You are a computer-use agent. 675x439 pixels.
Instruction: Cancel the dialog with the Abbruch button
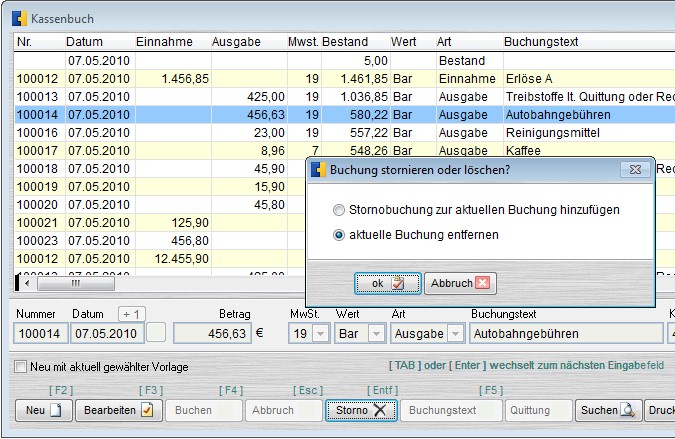coord(459,283)
